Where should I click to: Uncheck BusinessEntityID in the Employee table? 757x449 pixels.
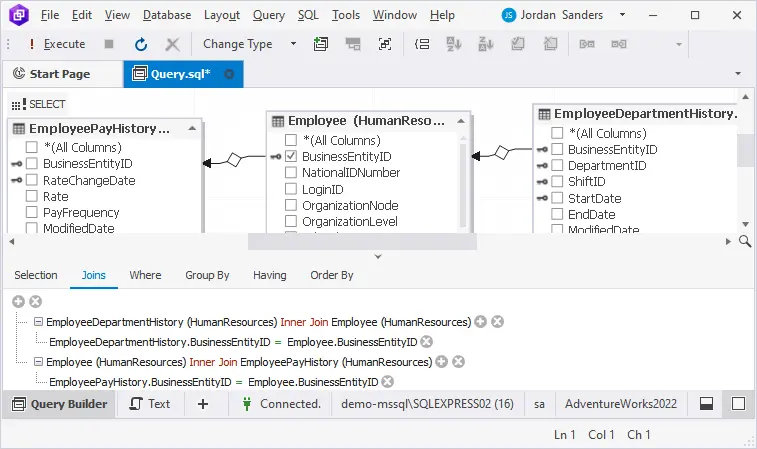[x=291, y=157]
